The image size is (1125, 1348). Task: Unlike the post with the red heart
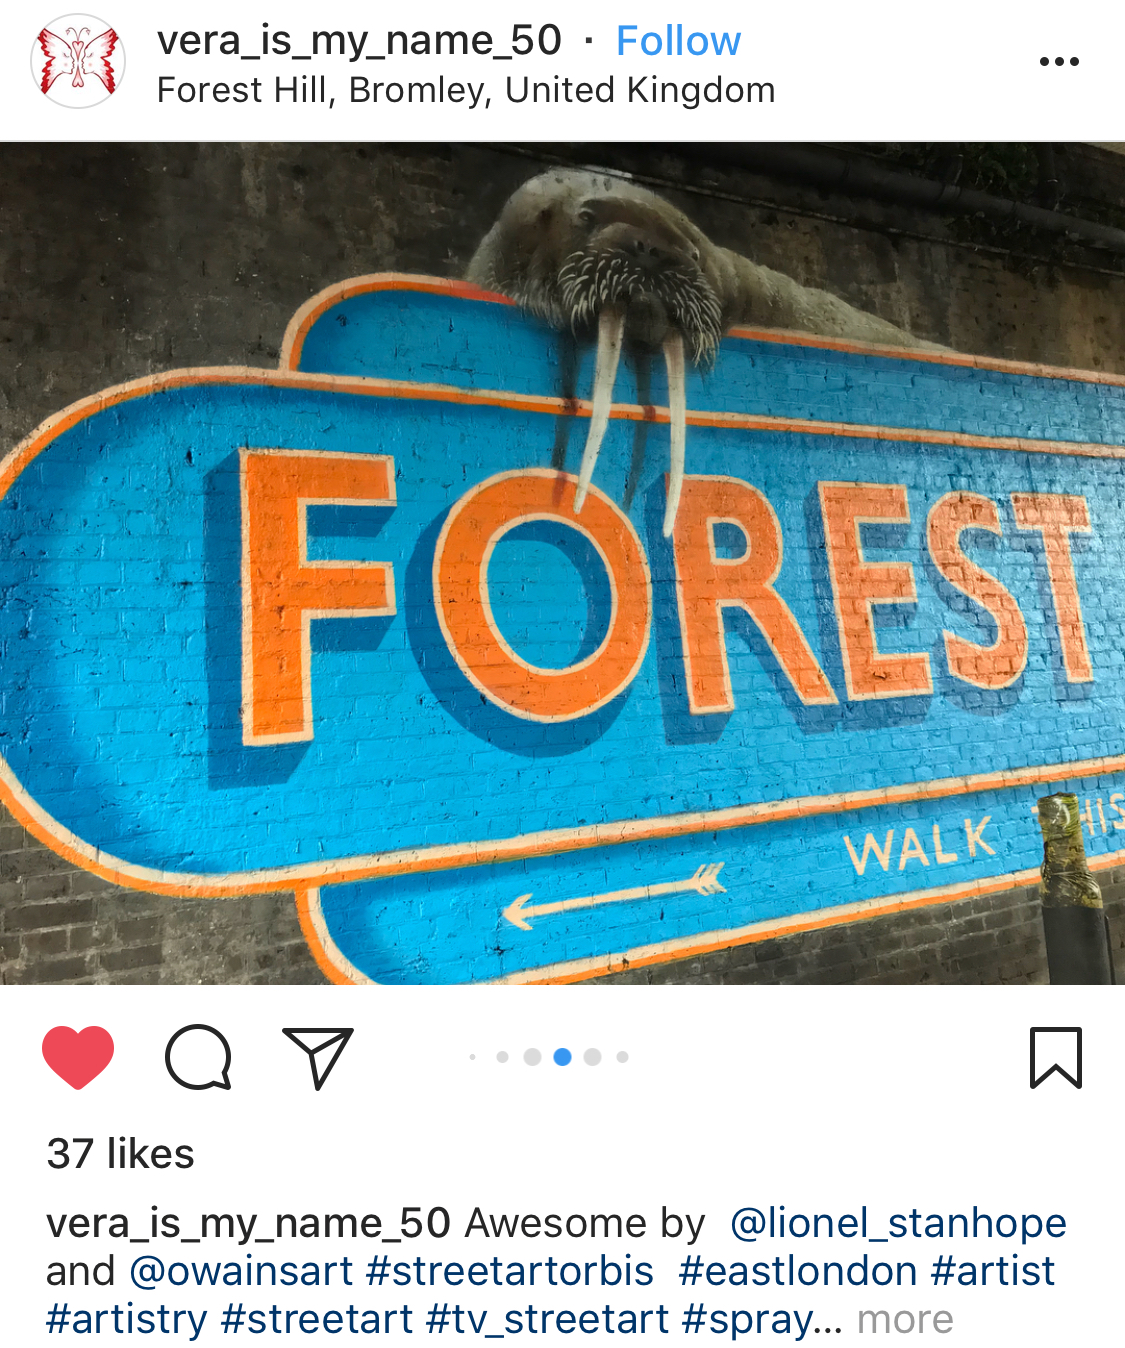tap(78, 1057)
